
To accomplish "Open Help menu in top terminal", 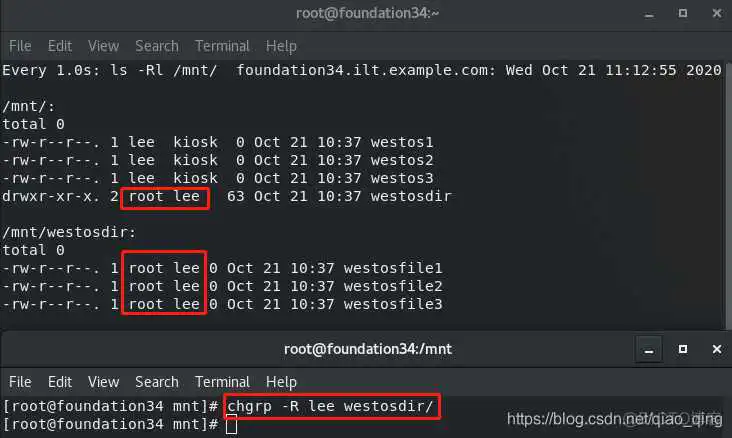I will point(281,46).
